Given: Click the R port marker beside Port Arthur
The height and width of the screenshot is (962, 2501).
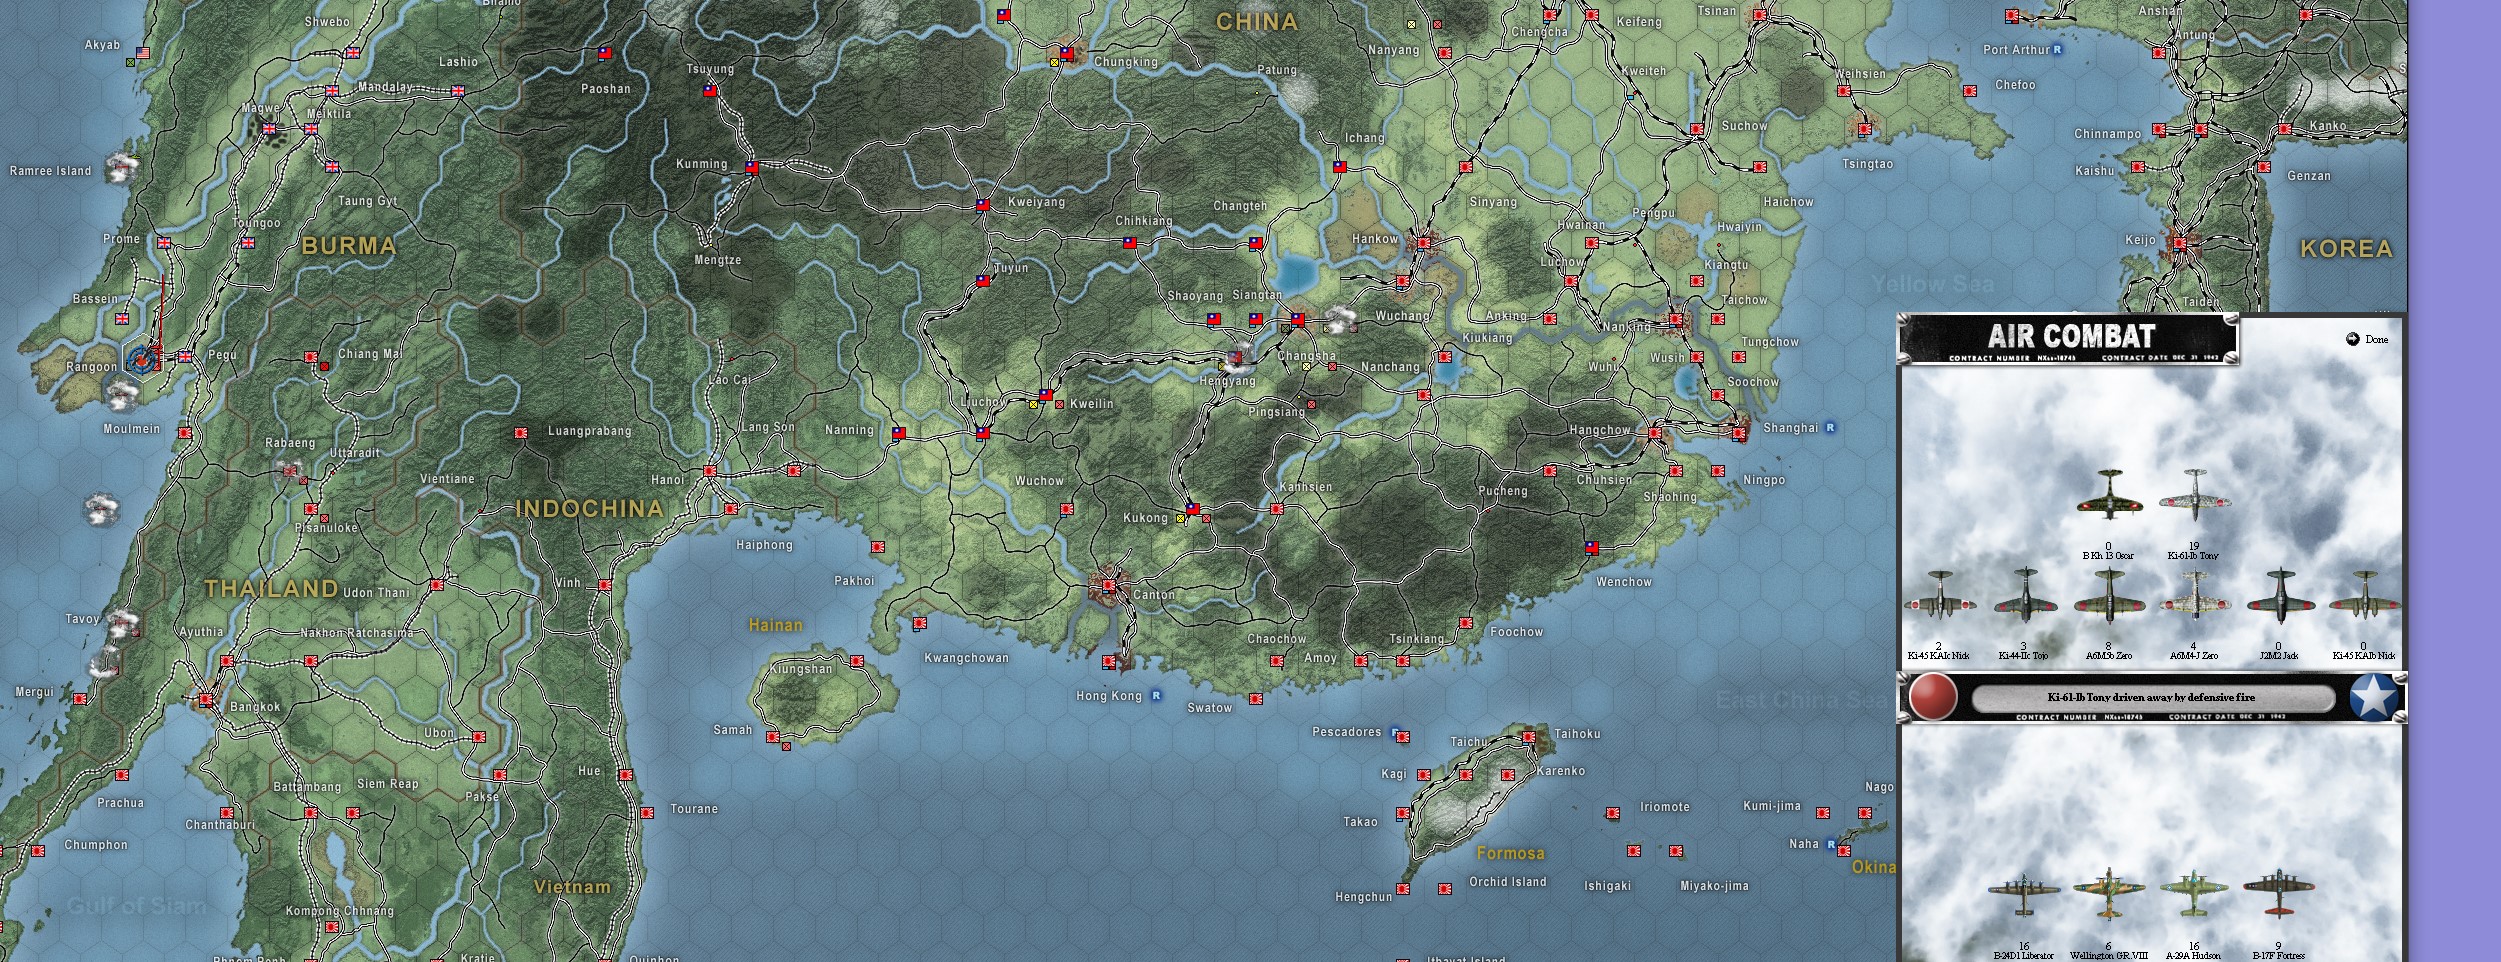Looking at the screenshot, I should (2058, 50).
